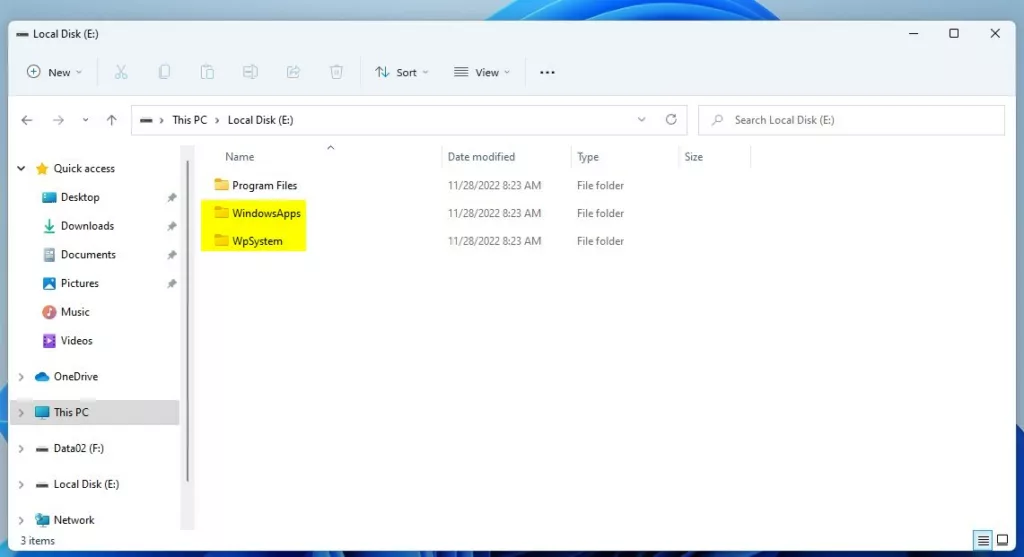
Task: Click the Paste clipboard icon
Action: coord(207,72)
